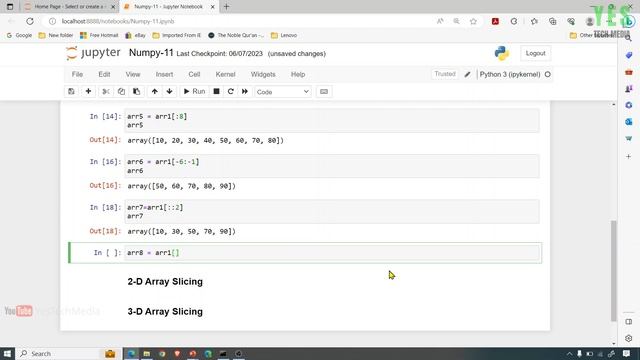Image resolution: width=640 pixels, height=360 pixels.
Task: Open a new browser tab
Action: point(226,7)
